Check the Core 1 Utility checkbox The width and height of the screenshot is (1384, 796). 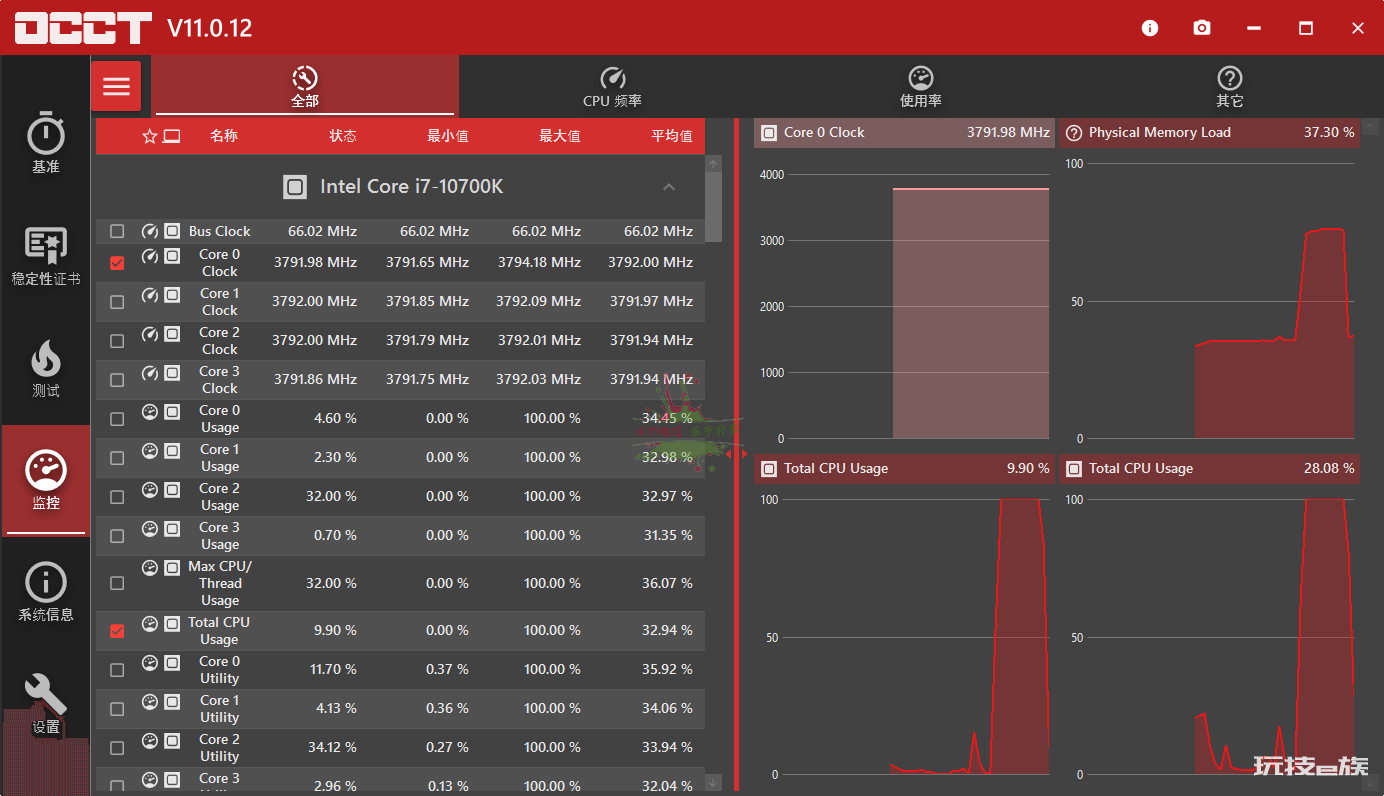click(x=117, y=709)
